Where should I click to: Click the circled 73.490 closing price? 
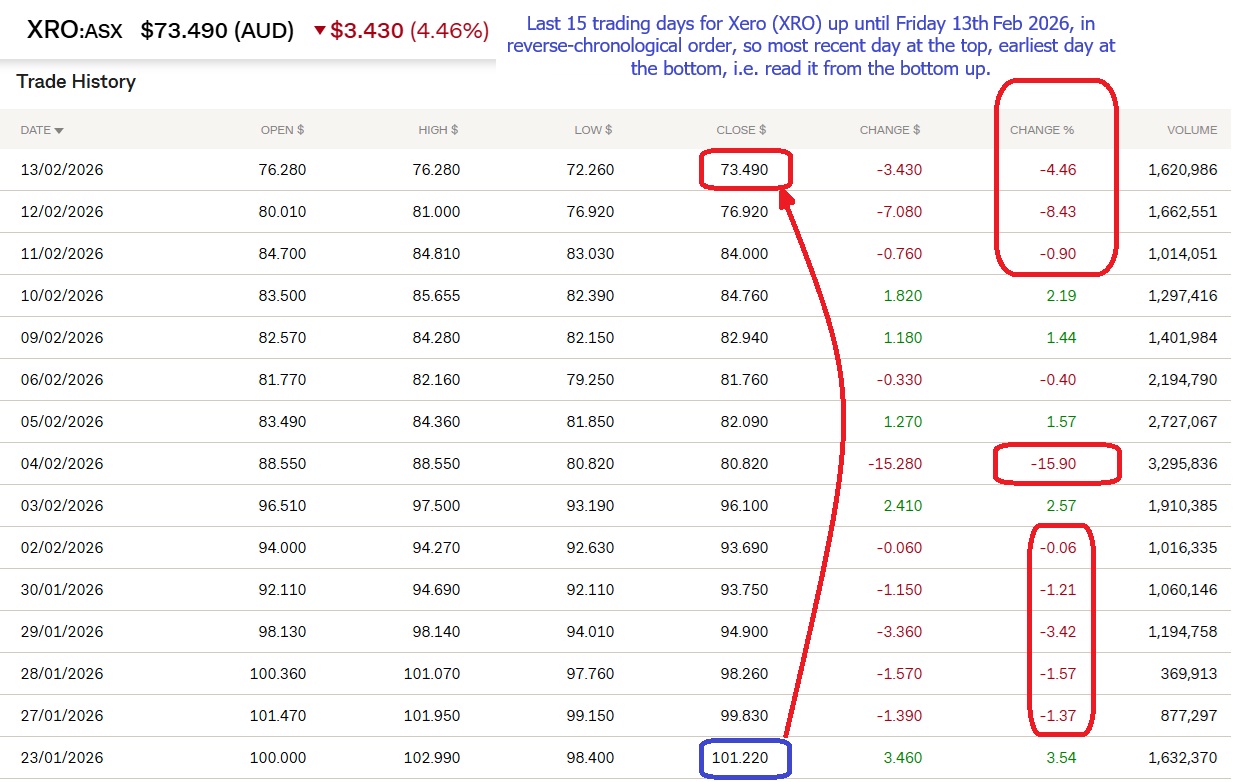coord(743,170)
